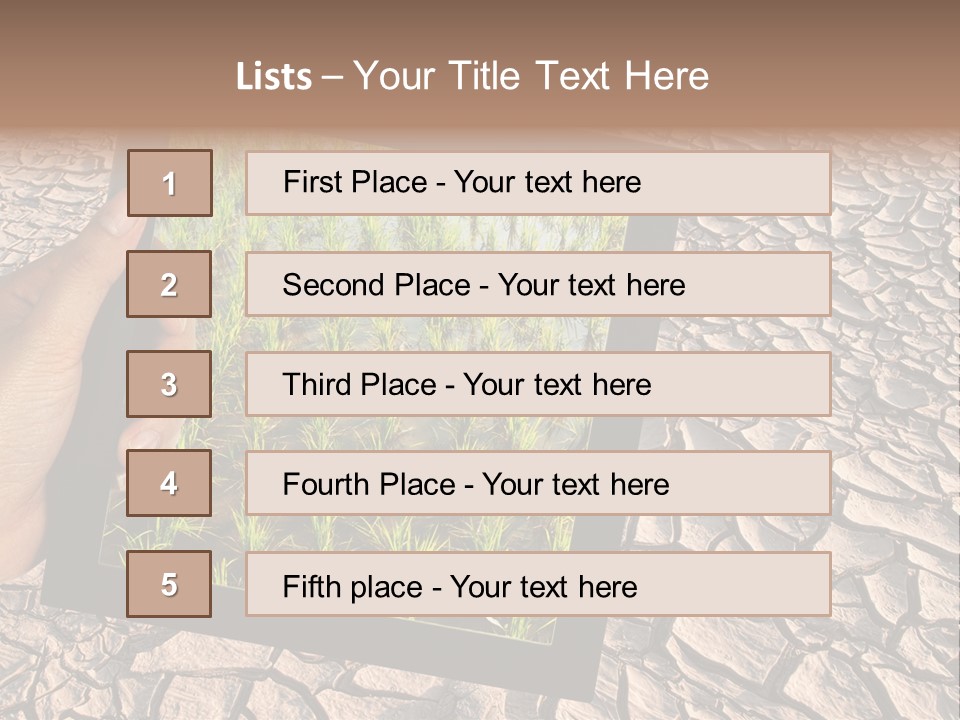The width and height of the screenshot is (960, 720).
Task: Select the number 2 box
Action: tap(169, 284)
